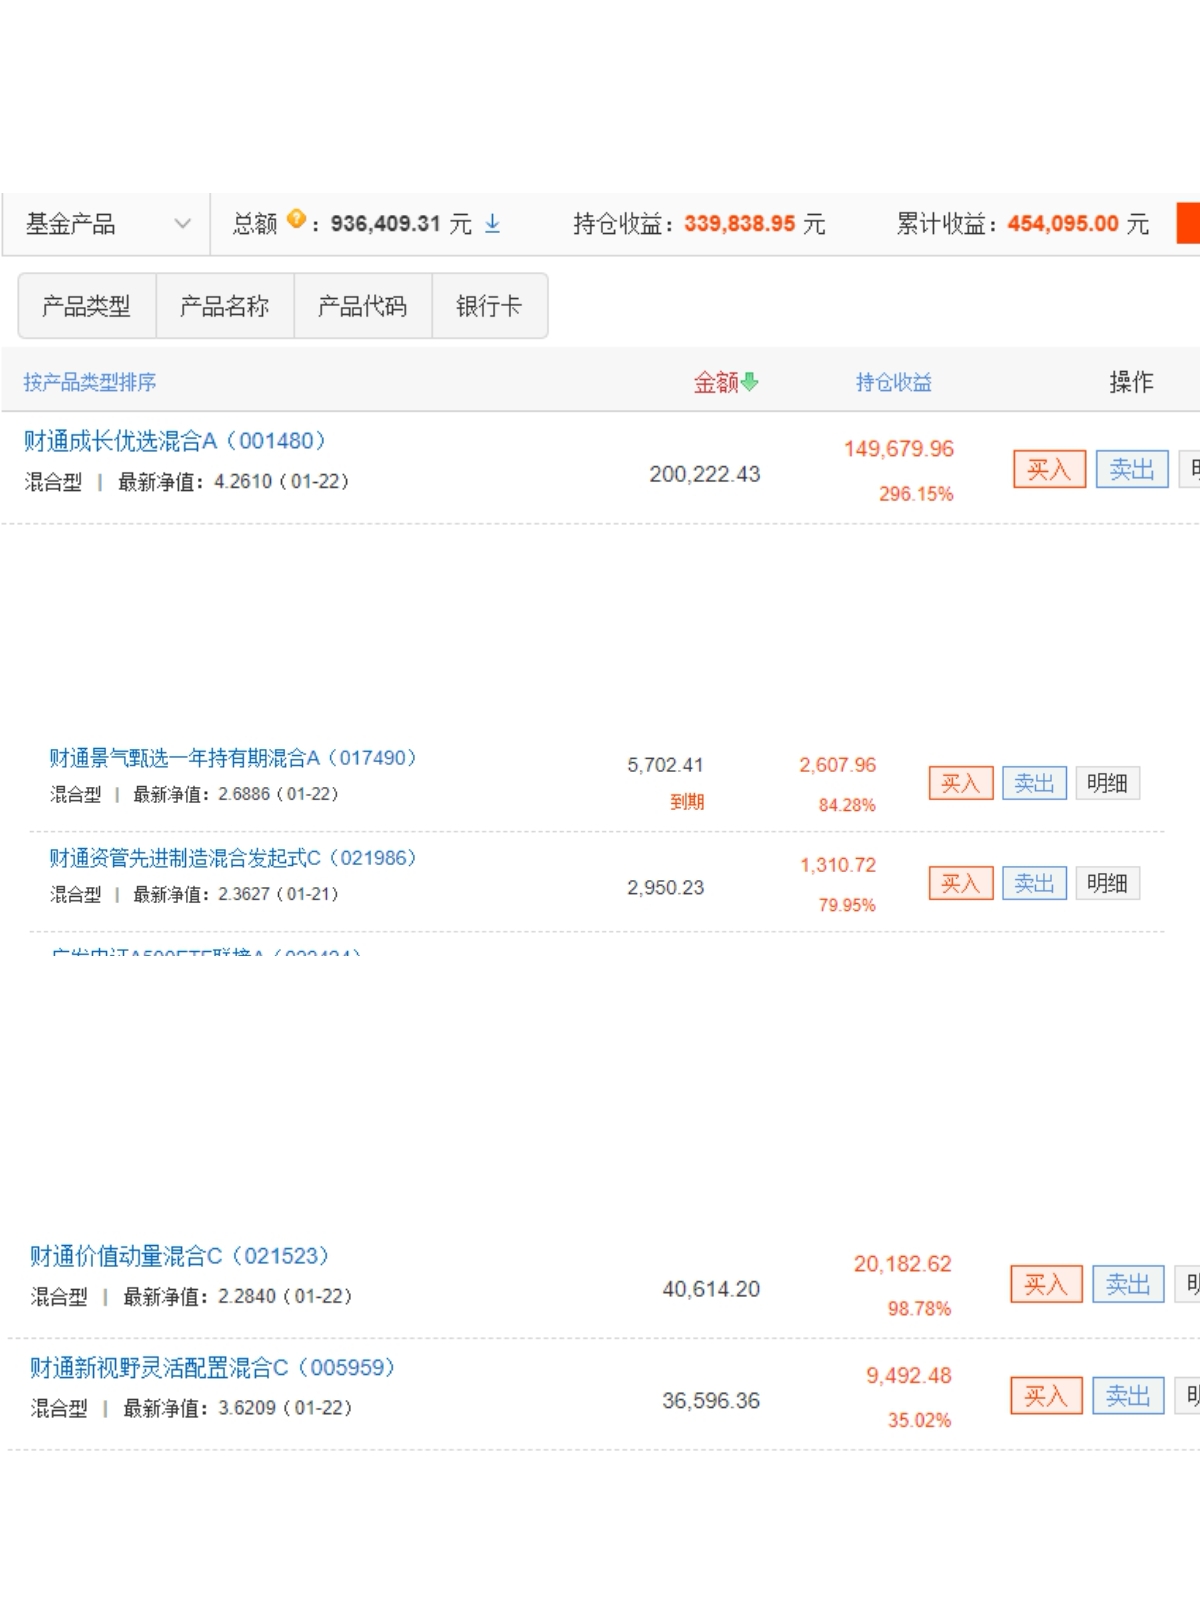Click 买入 for 财通成长优选混合A
The width and height of the screenshot is (1200, 1600).
tap(1049, 469)
